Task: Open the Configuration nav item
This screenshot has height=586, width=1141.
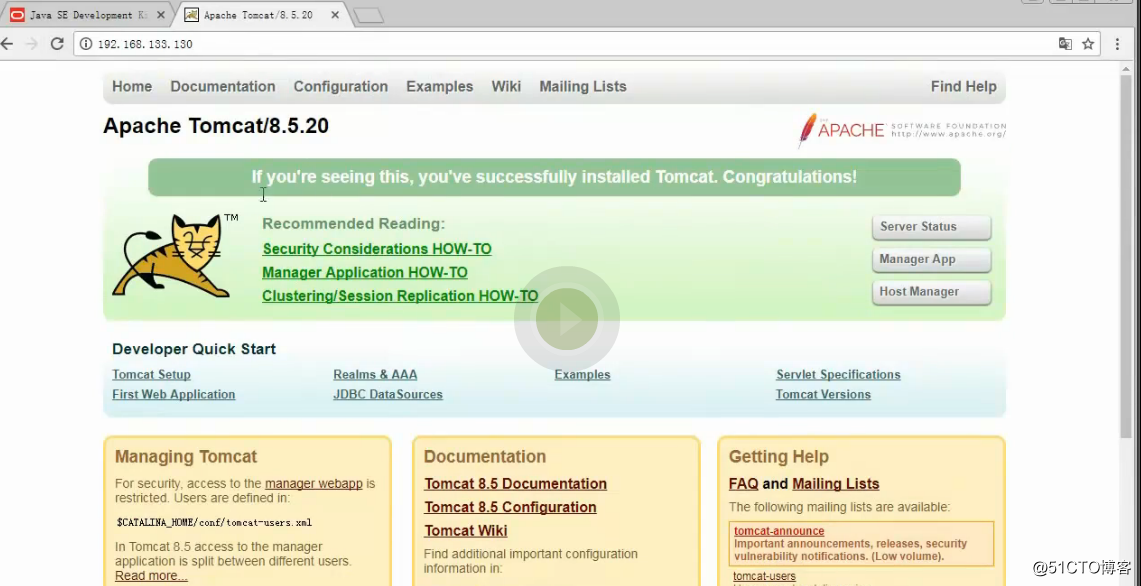Action: (x=341, y=87)
